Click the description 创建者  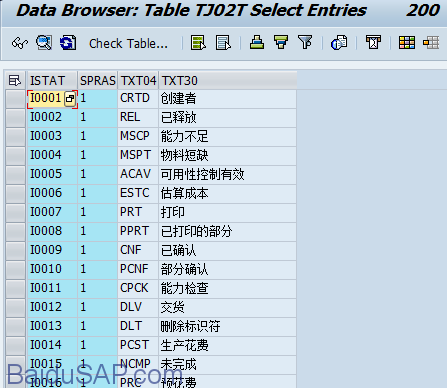point(179,99)
